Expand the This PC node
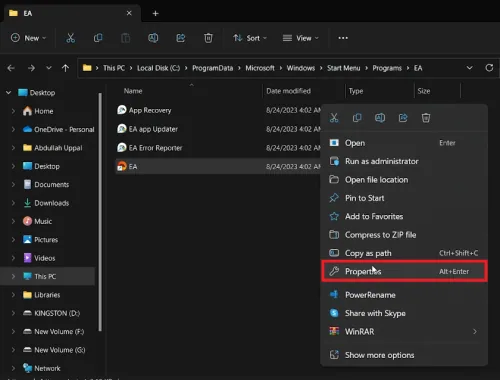The image size is (500, 380). 13,276
